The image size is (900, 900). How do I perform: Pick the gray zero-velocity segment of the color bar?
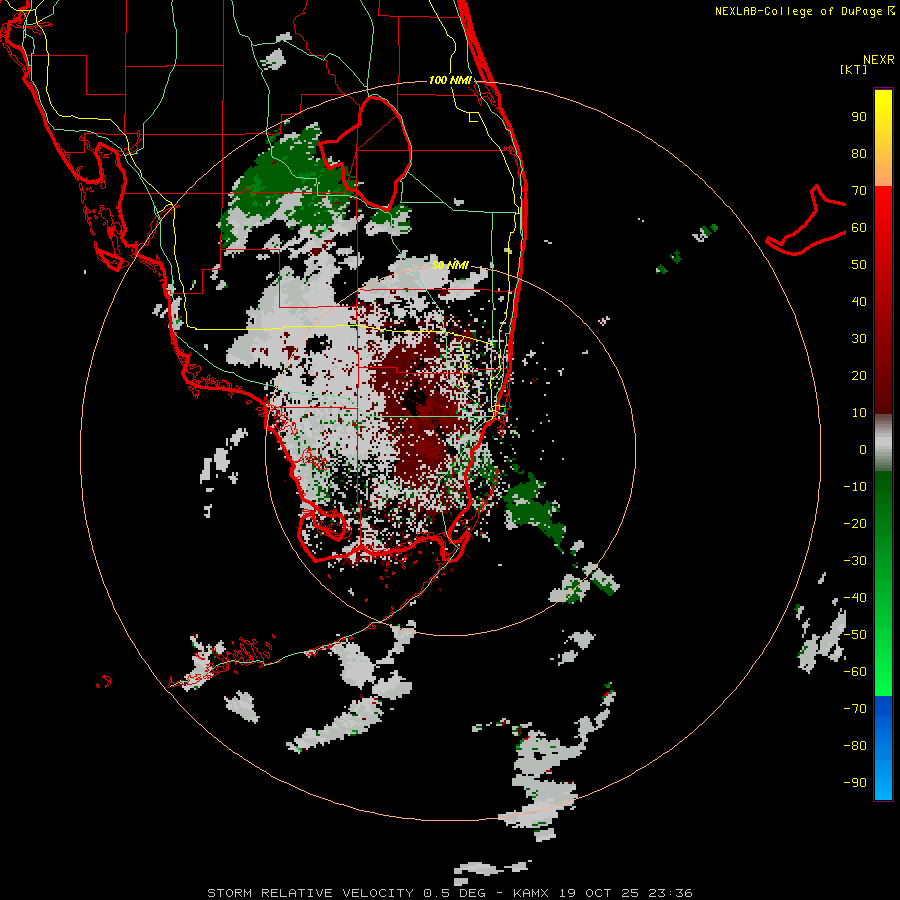(883, 443)
